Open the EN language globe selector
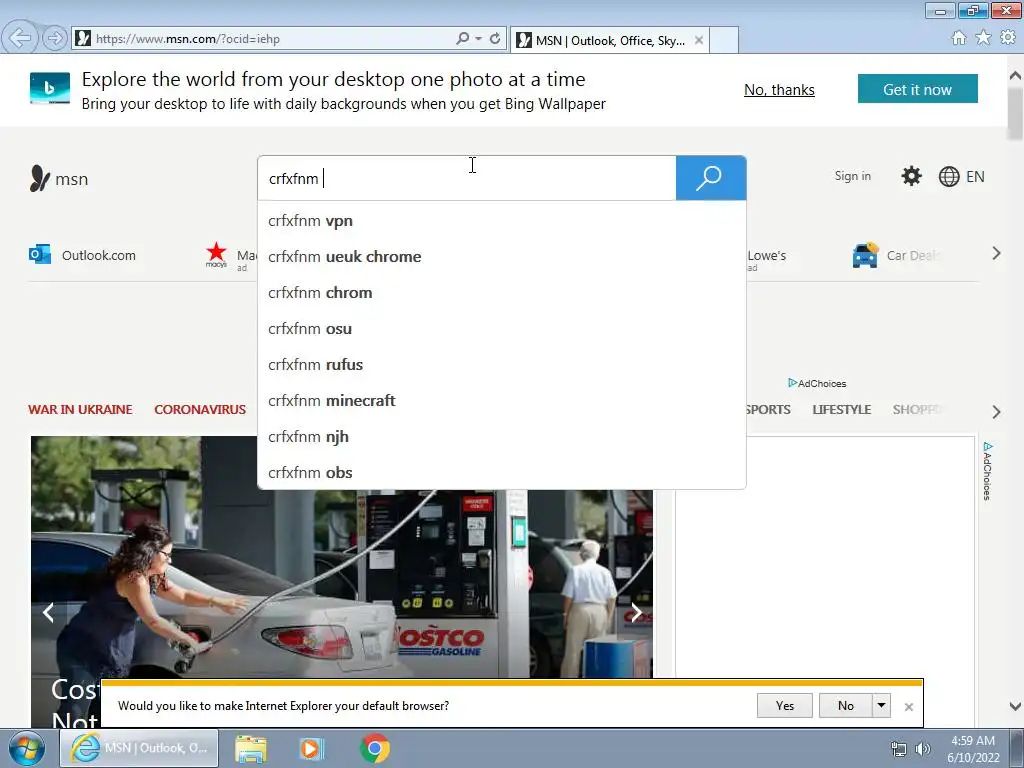This screenshot has height=768, width=1024. 961,176
